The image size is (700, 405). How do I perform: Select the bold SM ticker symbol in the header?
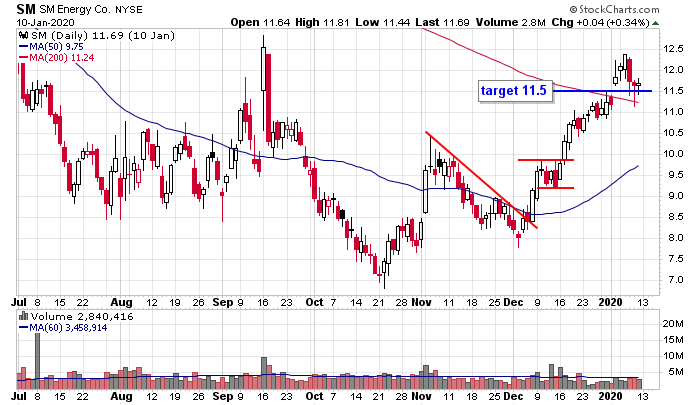(x=26, y=9)
